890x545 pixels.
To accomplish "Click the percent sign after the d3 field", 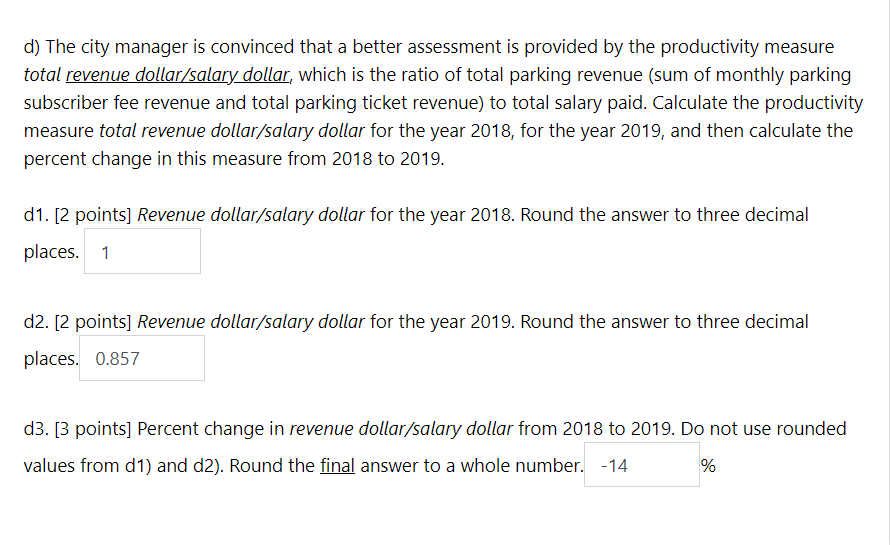I will click(708, 466).
